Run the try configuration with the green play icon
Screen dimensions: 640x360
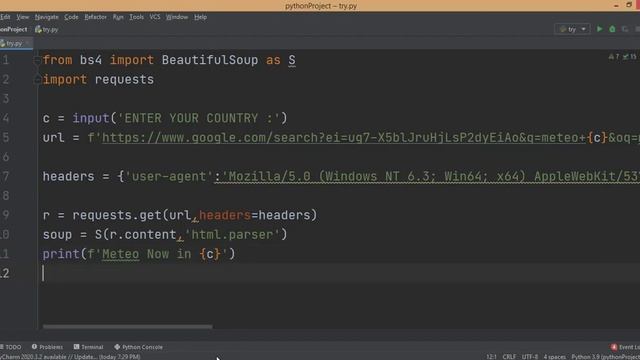[x=599, y=29]
